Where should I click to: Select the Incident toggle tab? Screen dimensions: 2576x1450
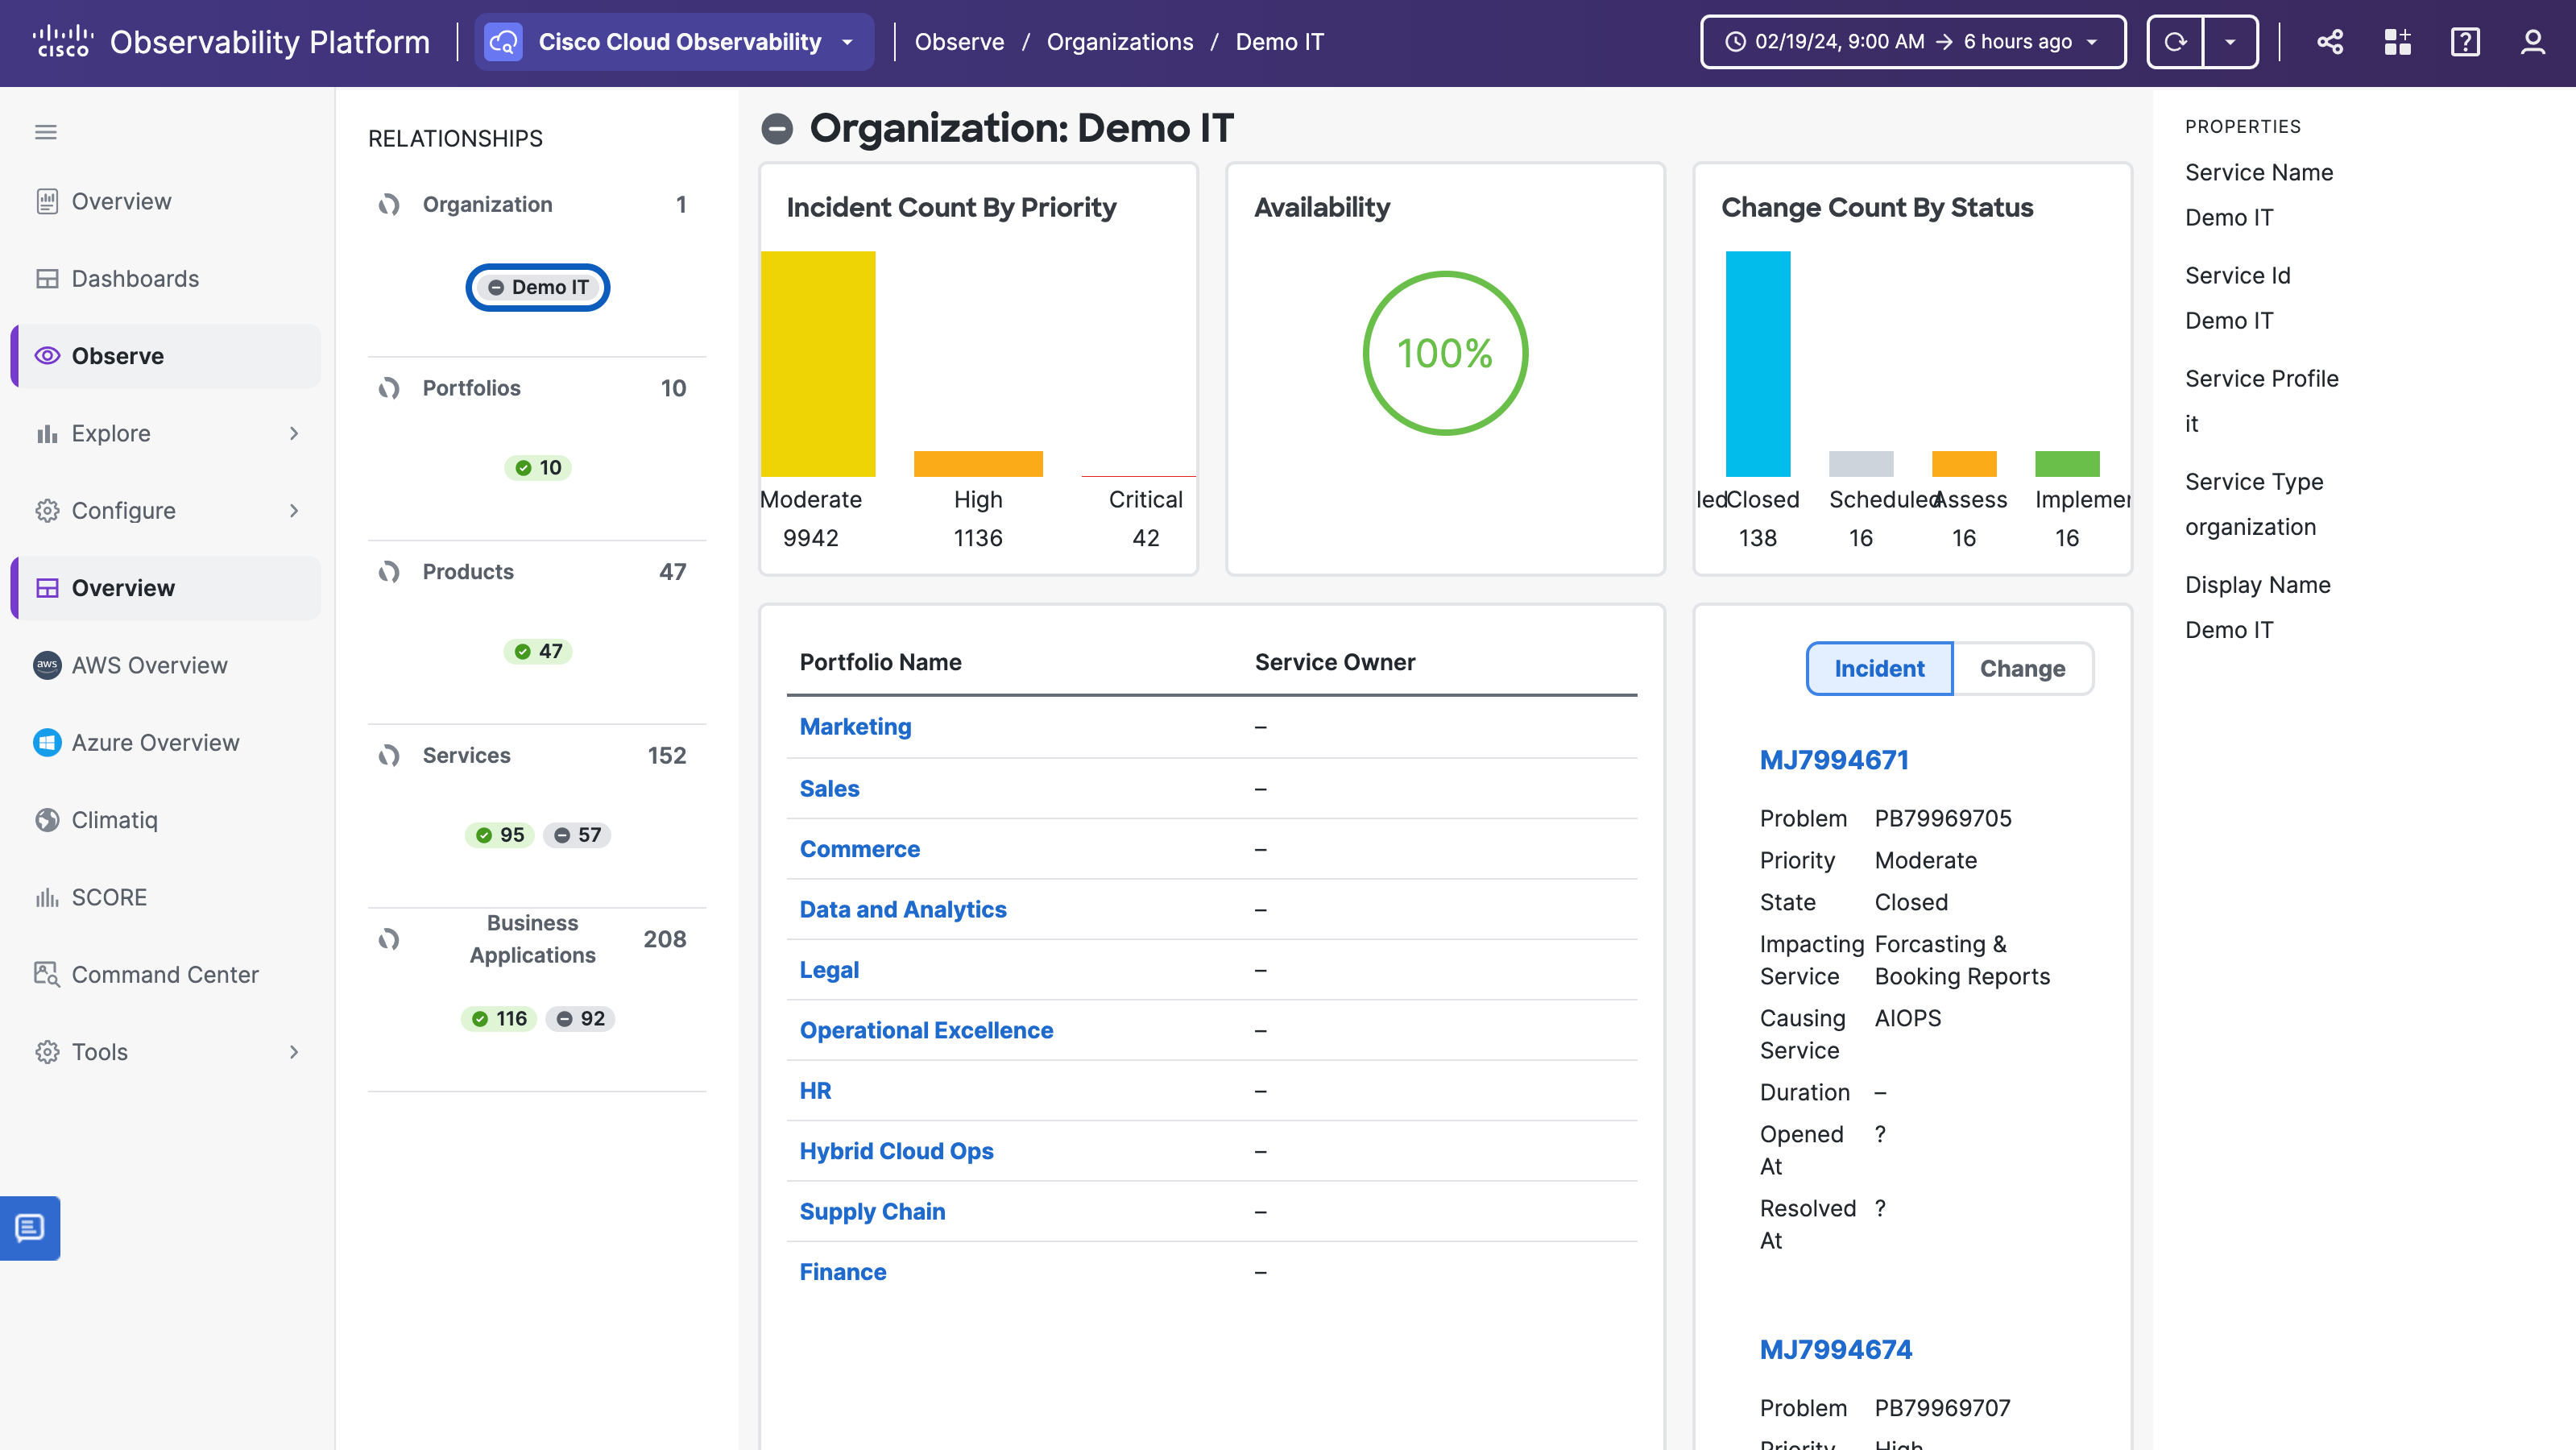point(1879,668)
